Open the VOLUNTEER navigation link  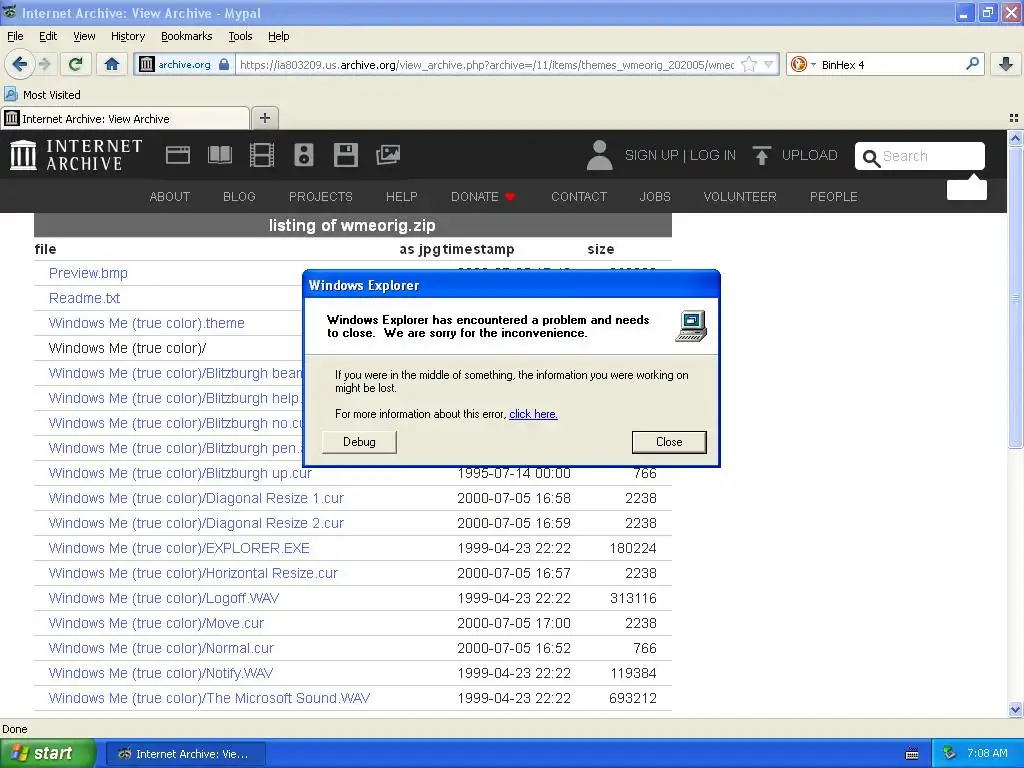tap(740, 197)
